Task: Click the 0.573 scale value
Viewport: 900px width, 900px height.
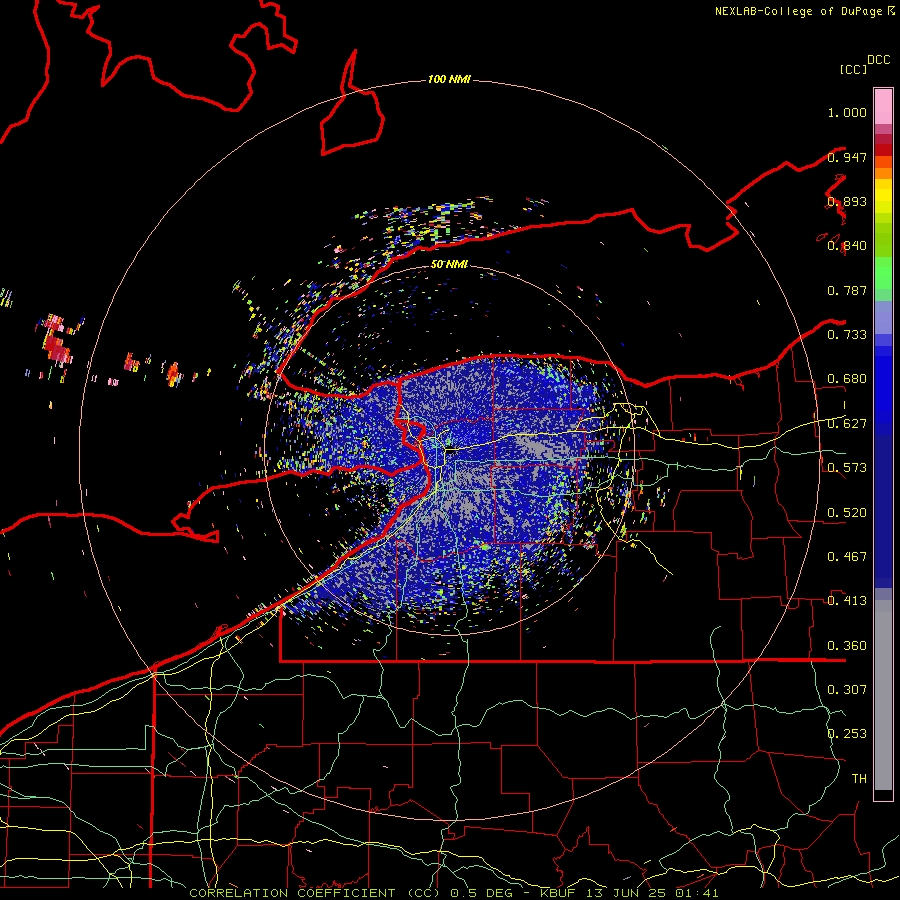Action: (847, 468)
